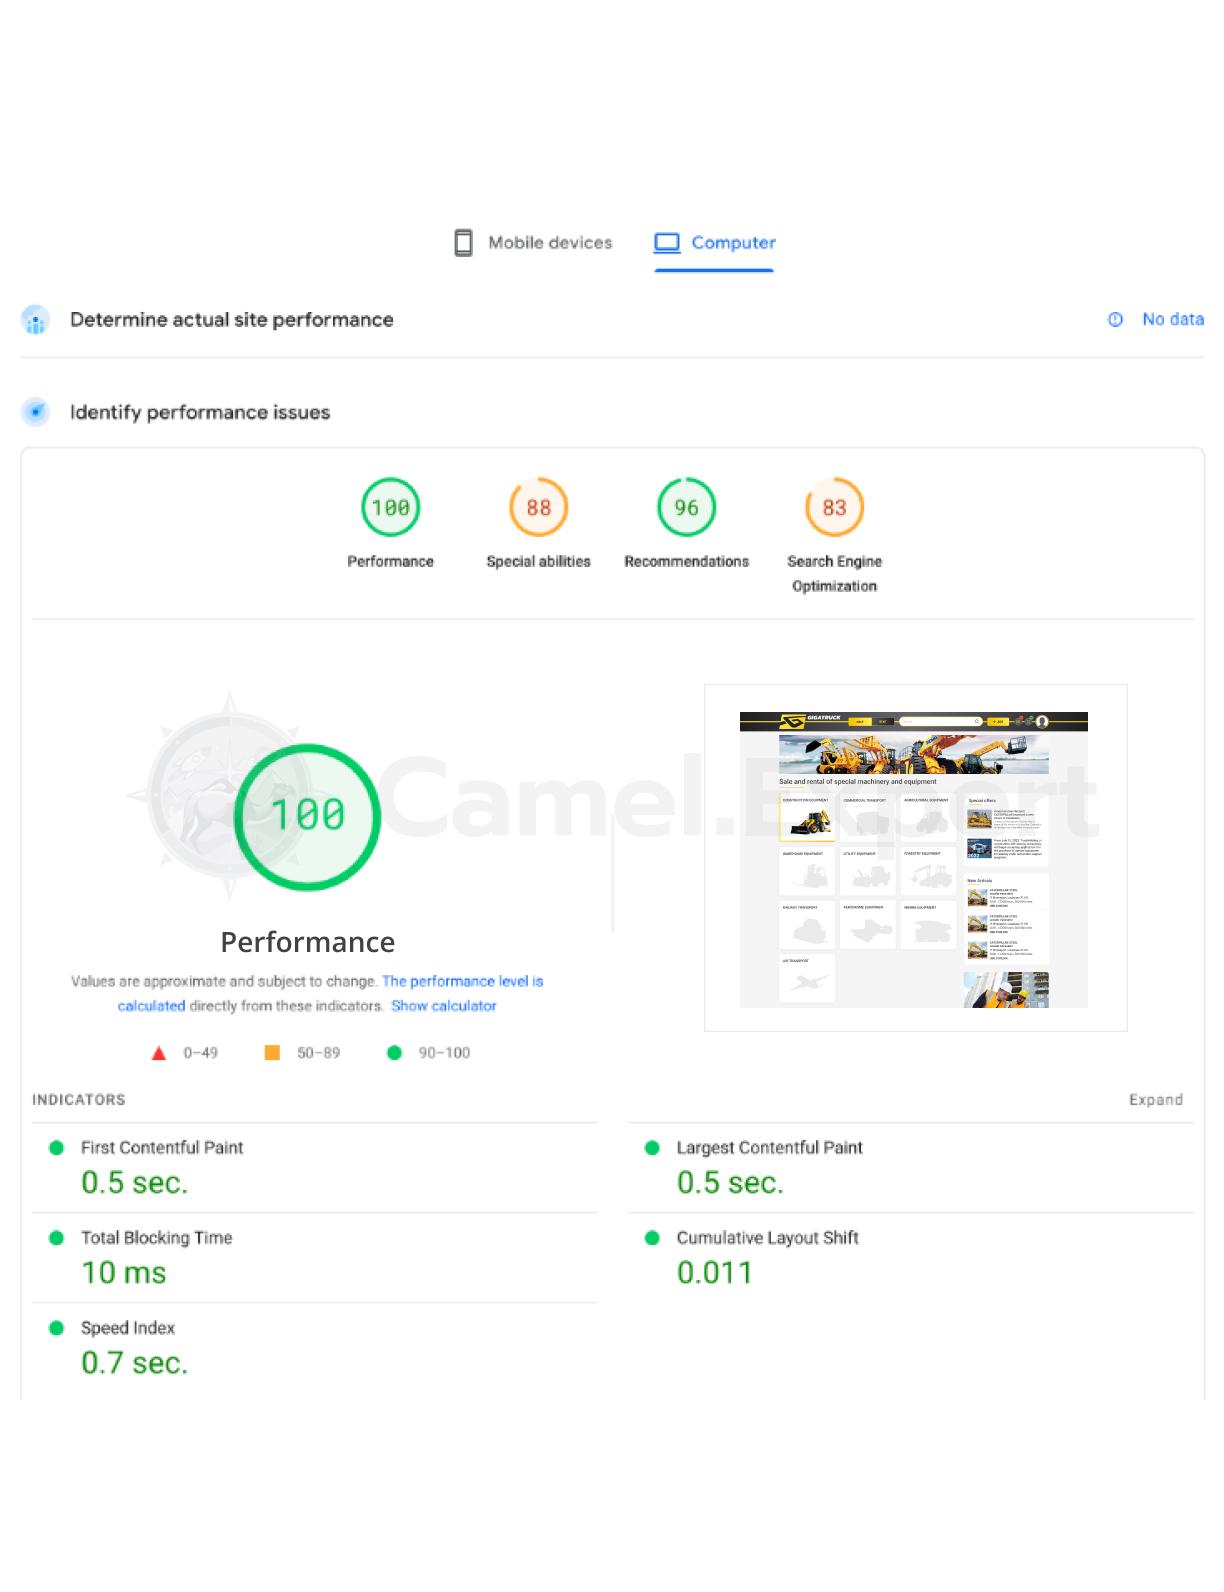Open the Show calculator link

tap(443, 1006)
